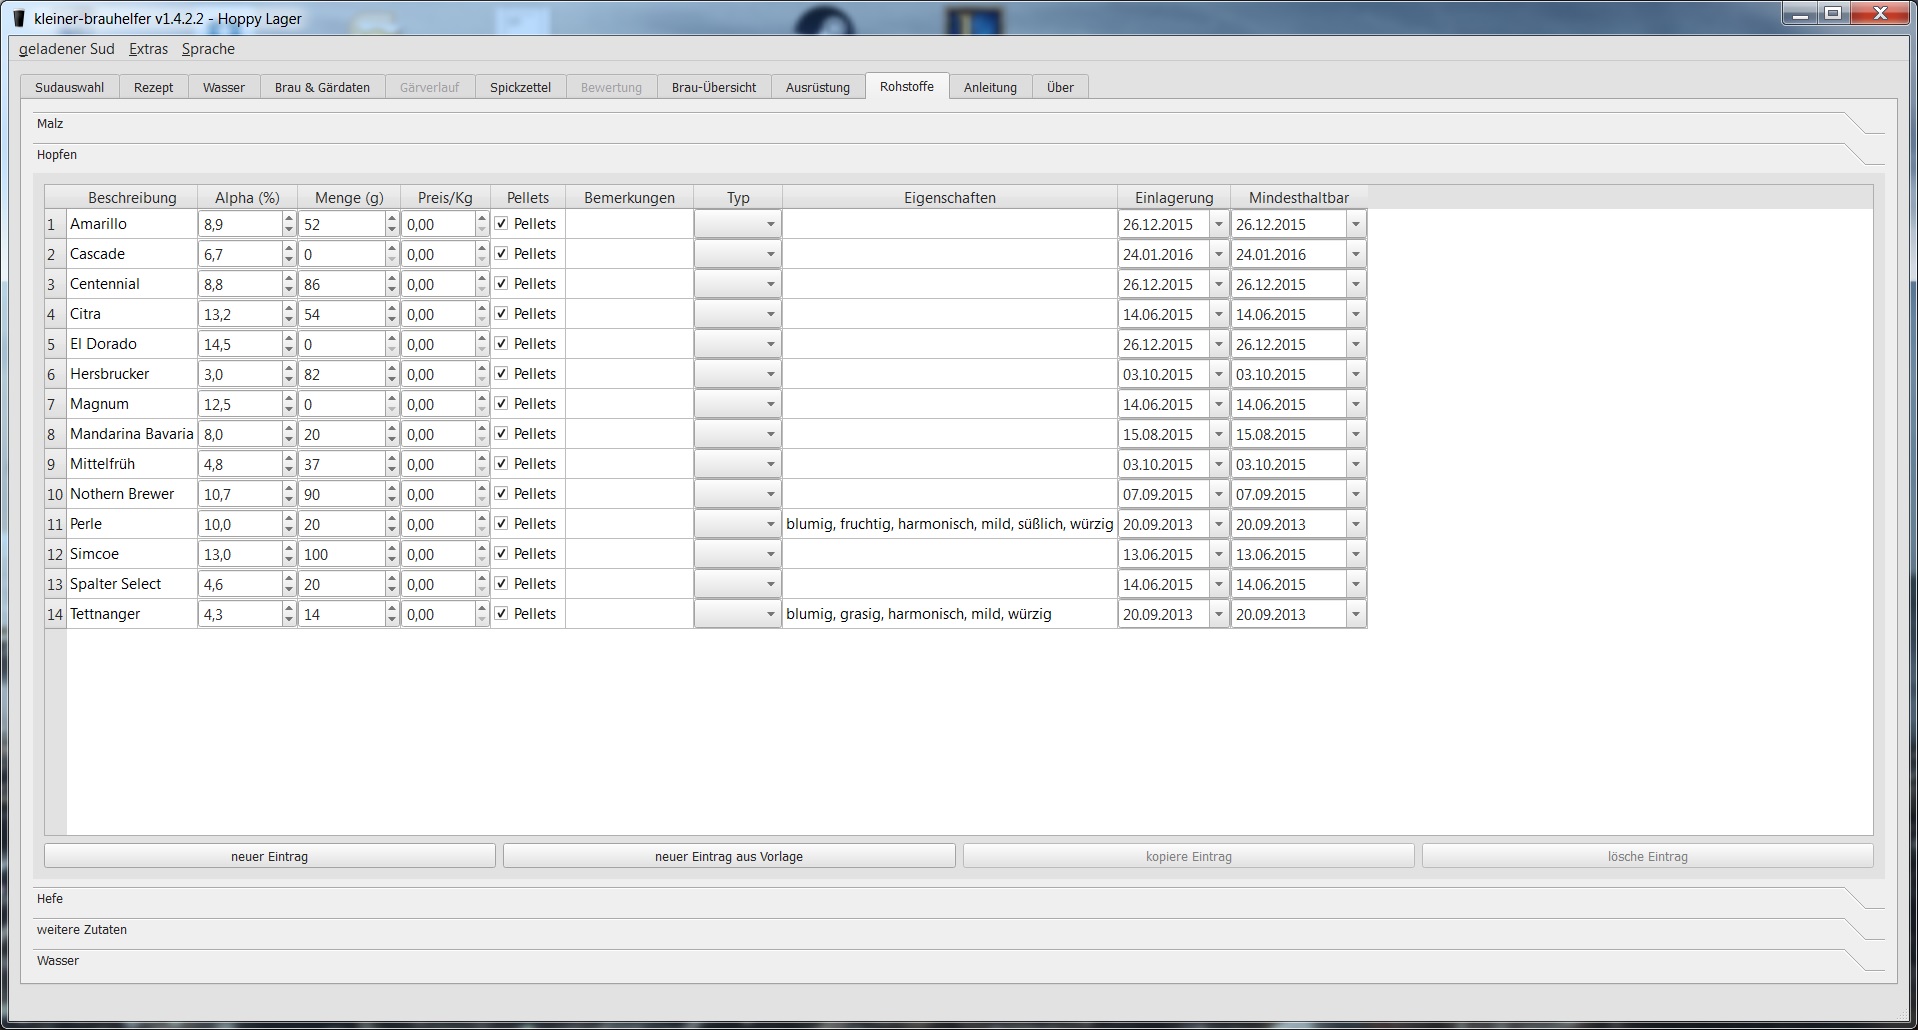
Task: Open the Extras menu
Action: tap(148, 49)
